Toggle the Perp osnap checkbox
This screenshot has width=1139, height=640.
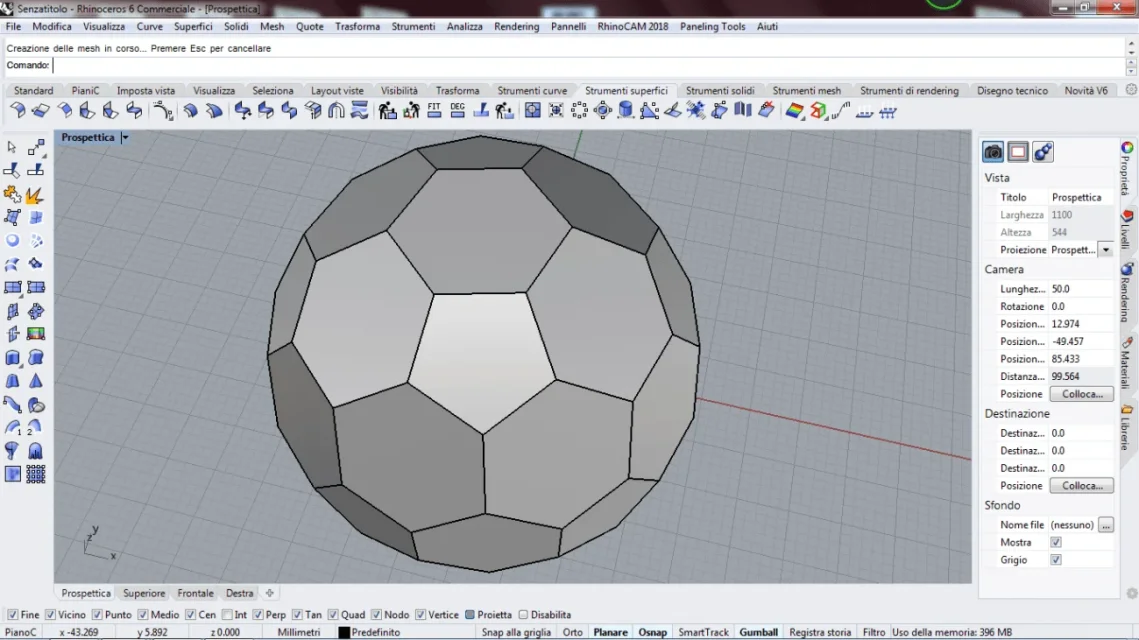[258, 615]
